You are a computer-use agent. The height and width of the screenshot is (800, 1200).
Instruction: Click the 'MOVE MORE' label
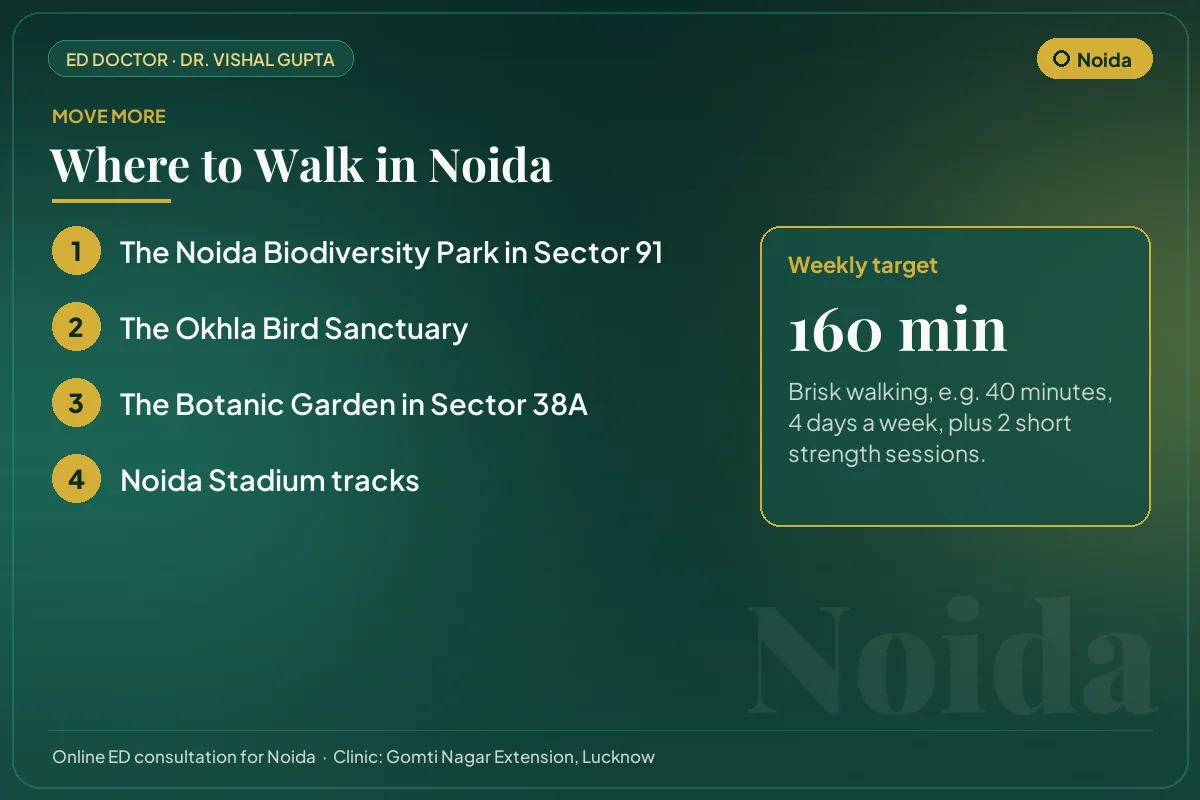click(109, 116)
